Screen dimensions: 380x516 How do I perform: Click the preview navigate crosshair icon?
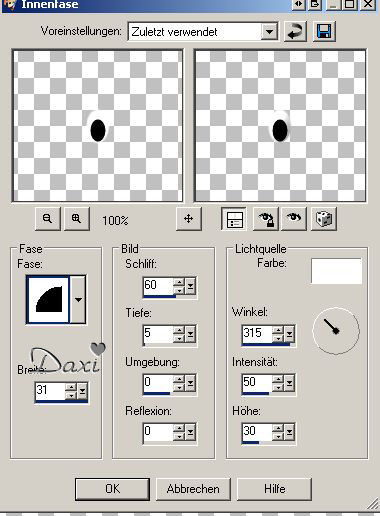189,219
